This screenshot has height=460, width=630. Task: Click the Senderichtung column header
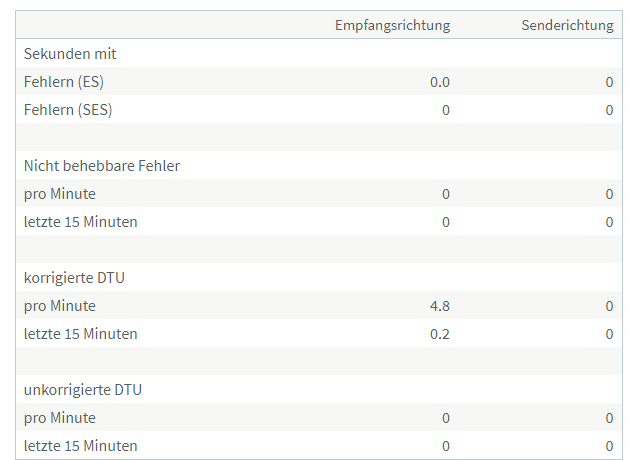coord(567,25)
